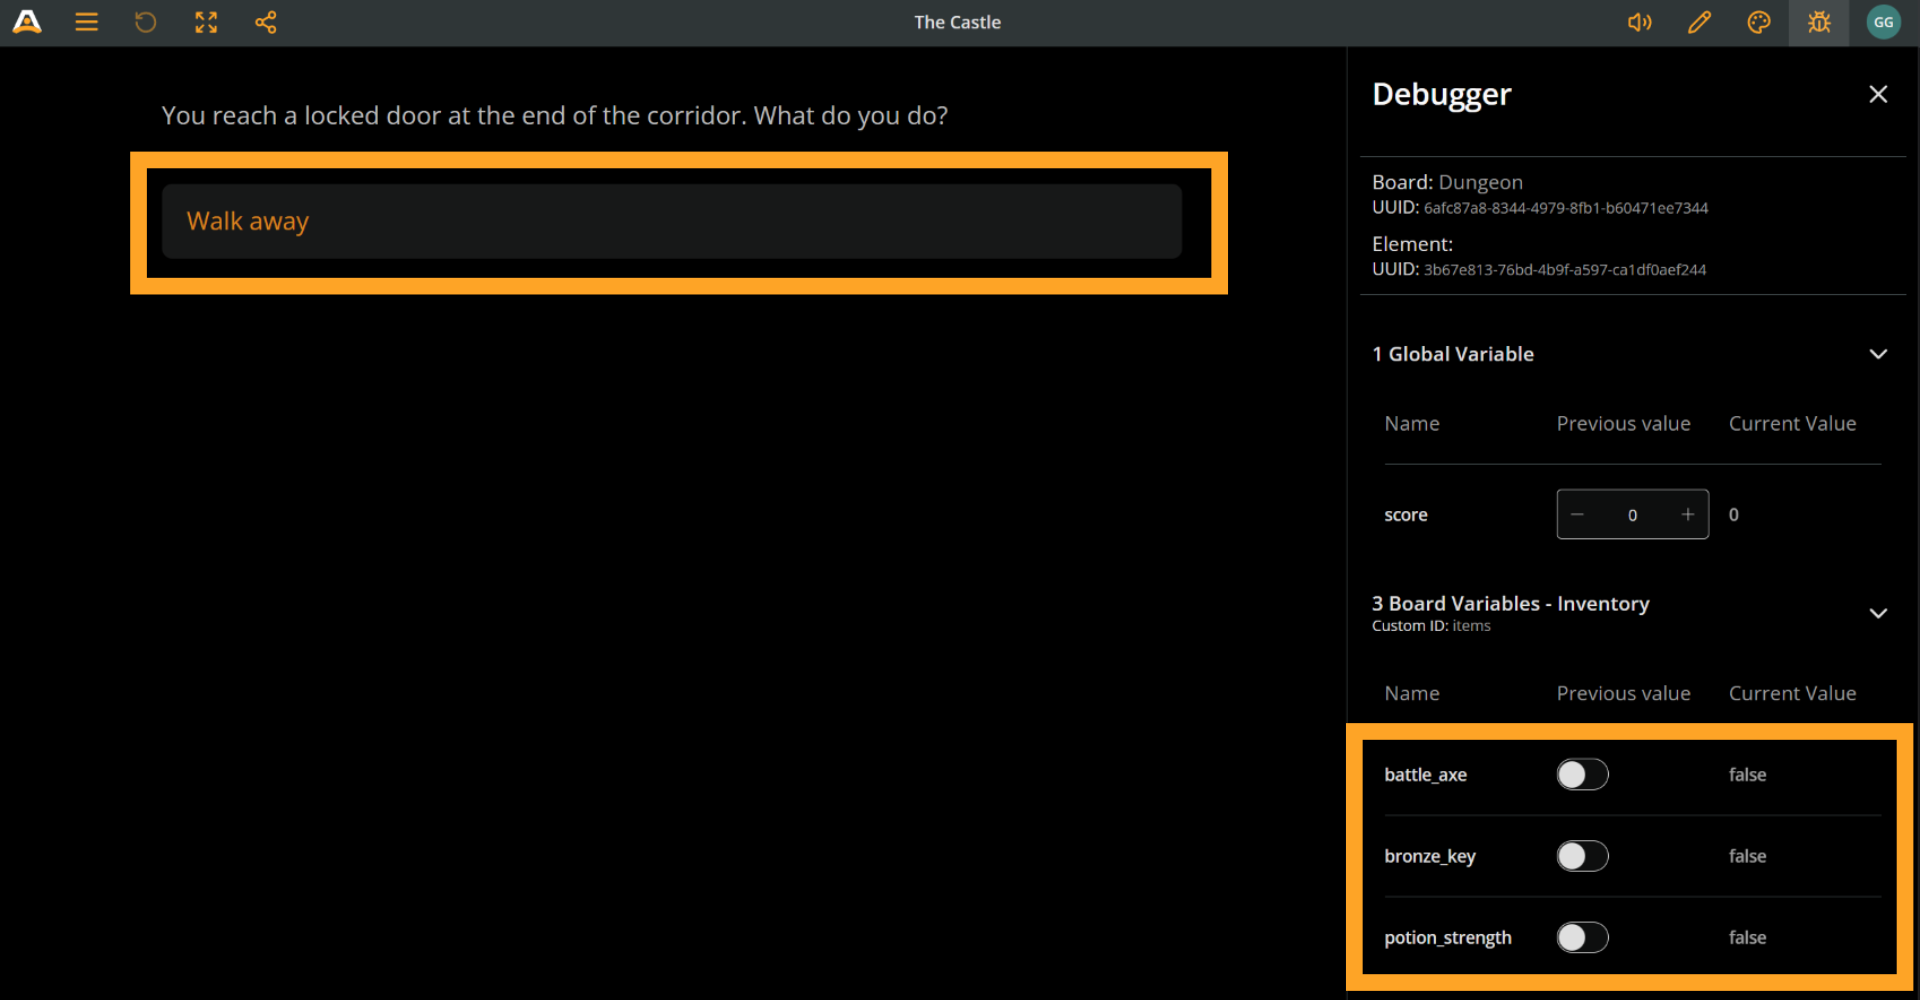Close the Debugger panel
This screenshot has width=1920, height=1000.
click(1878, 94)
